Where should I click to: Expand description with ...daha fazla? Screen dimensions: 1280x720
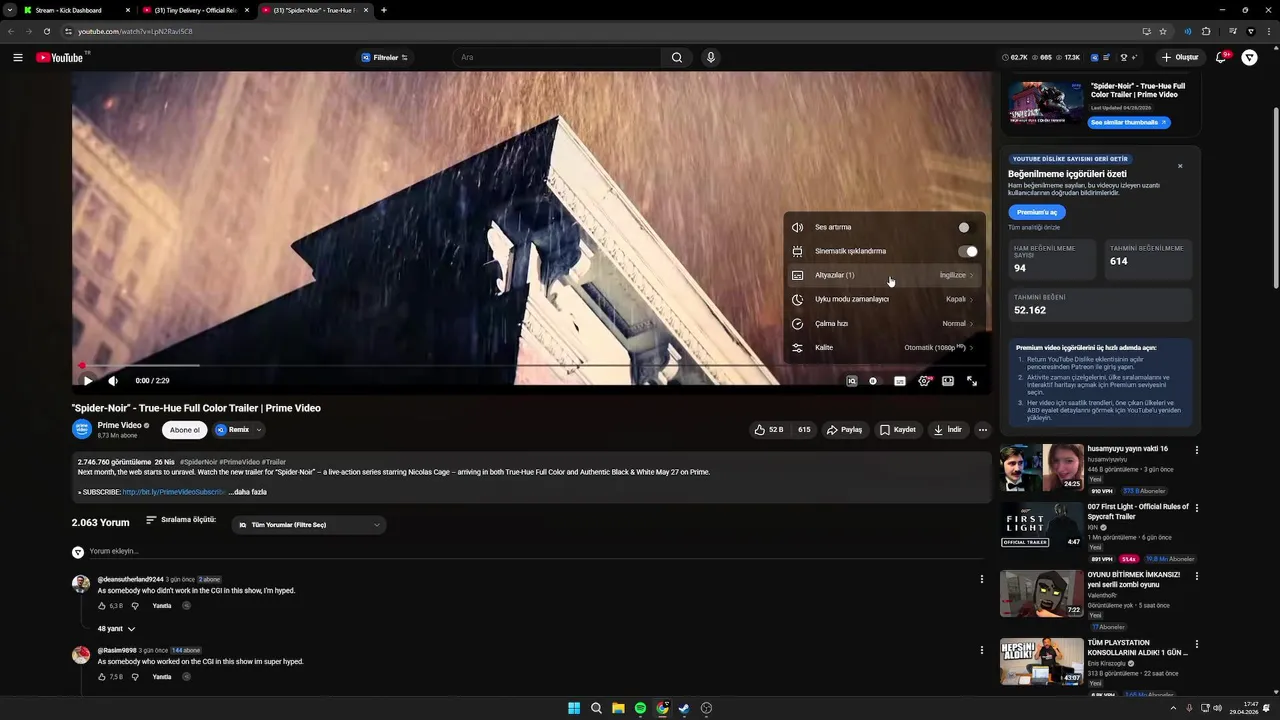coord(247,492)
